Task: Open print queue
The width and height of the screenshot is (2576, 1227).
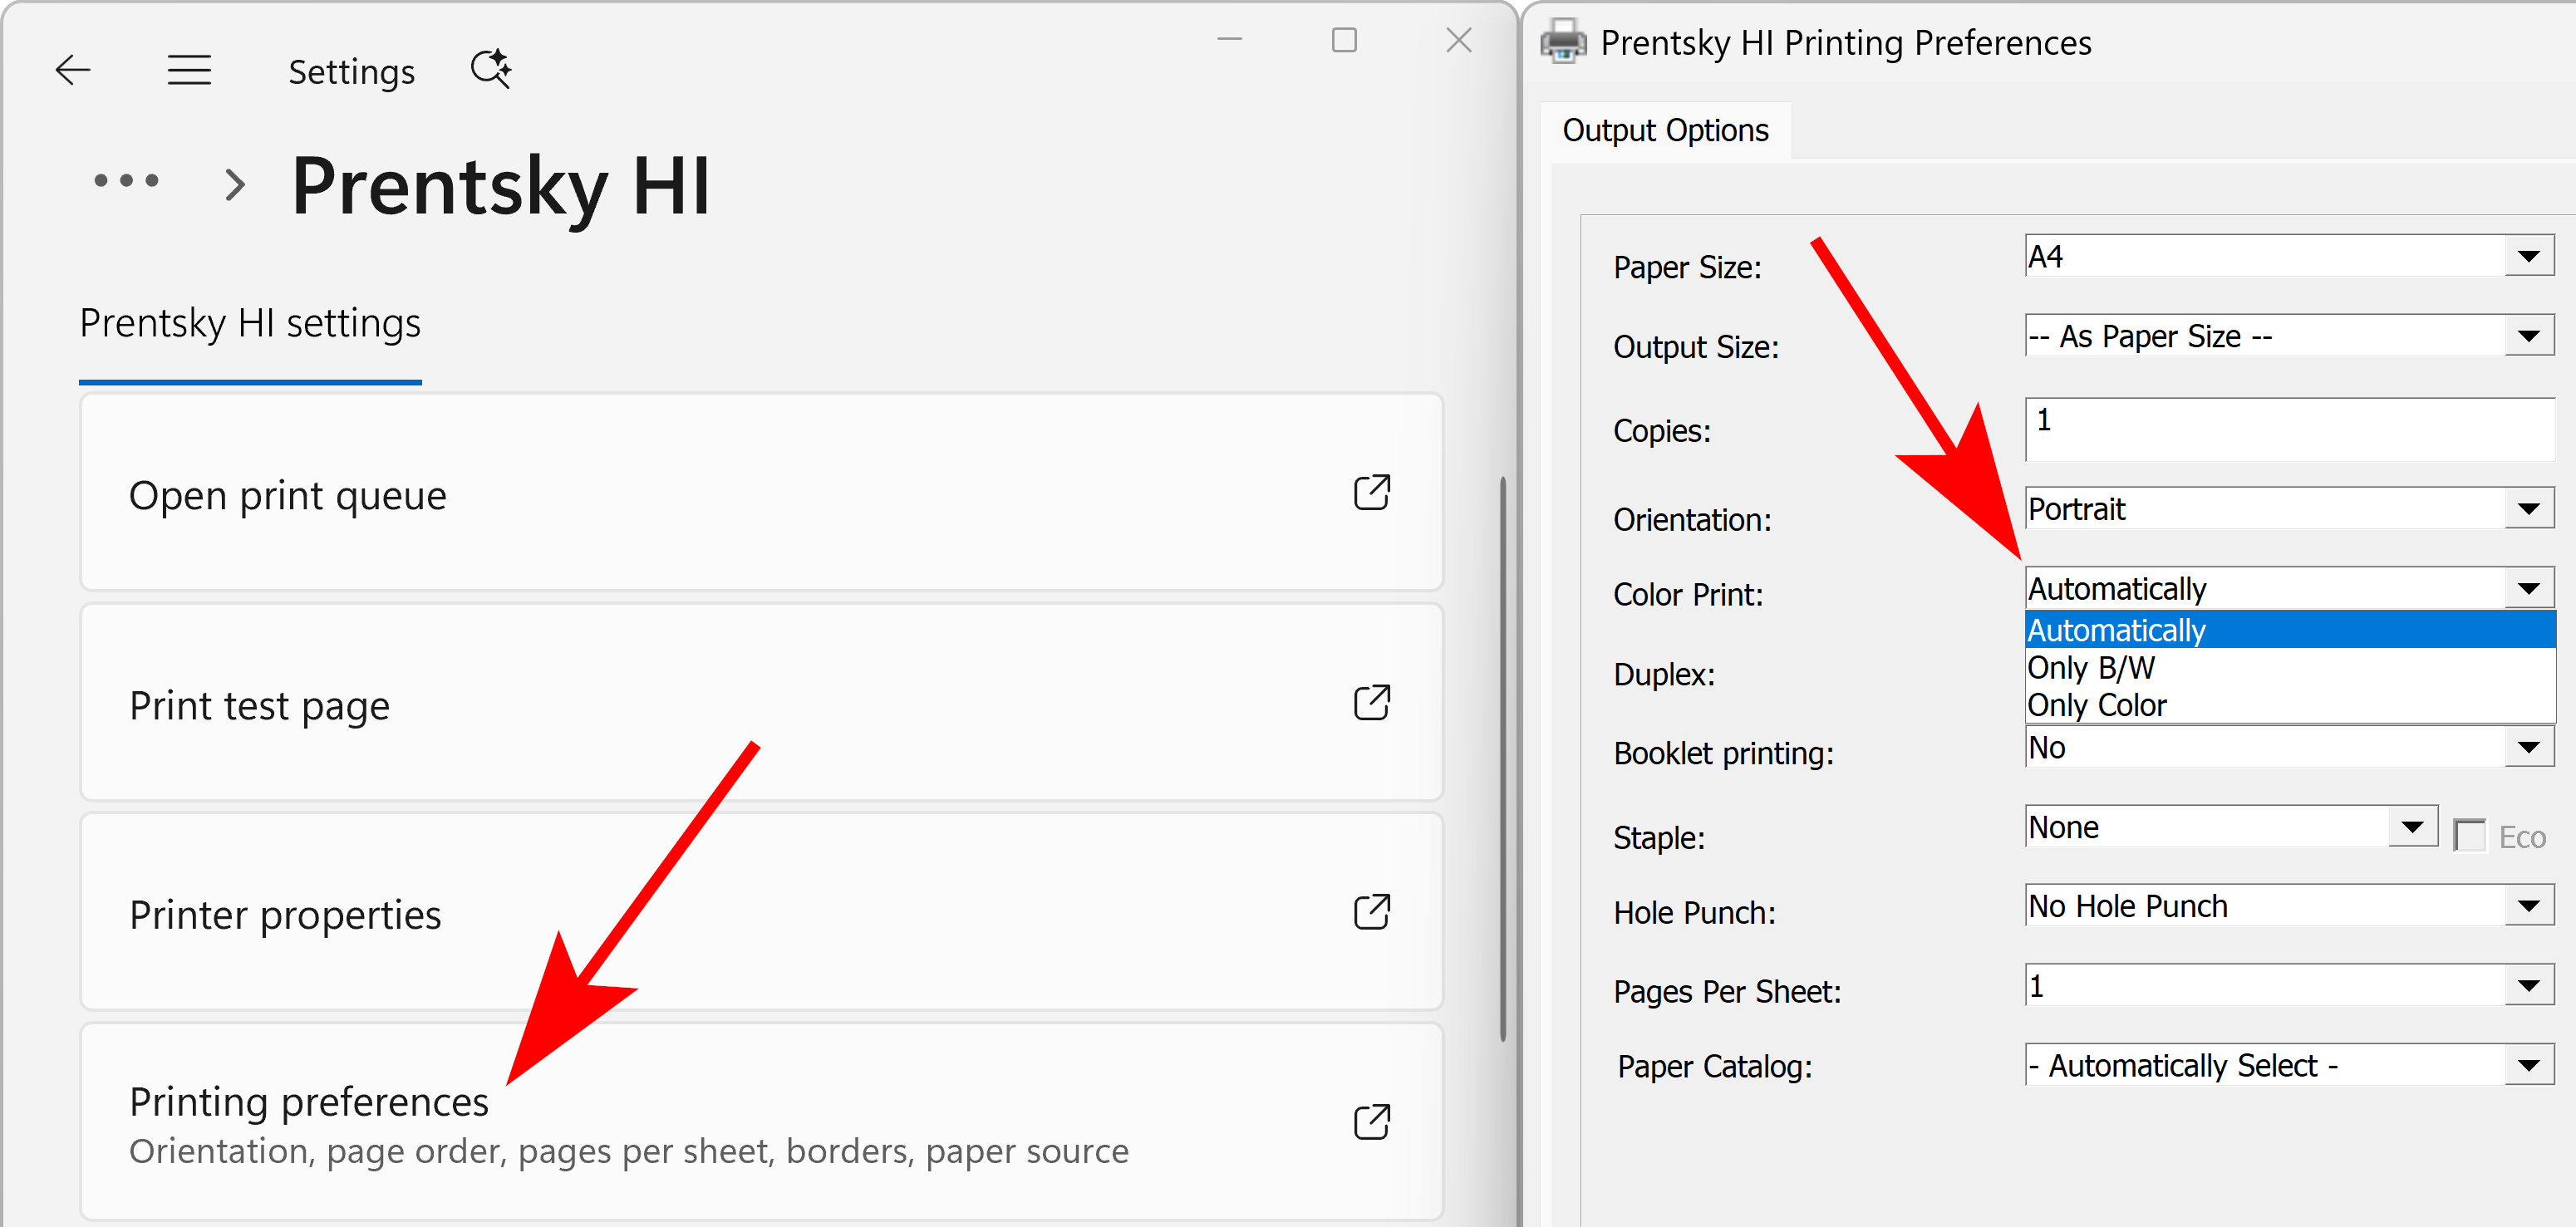Action: coord(761,492)
